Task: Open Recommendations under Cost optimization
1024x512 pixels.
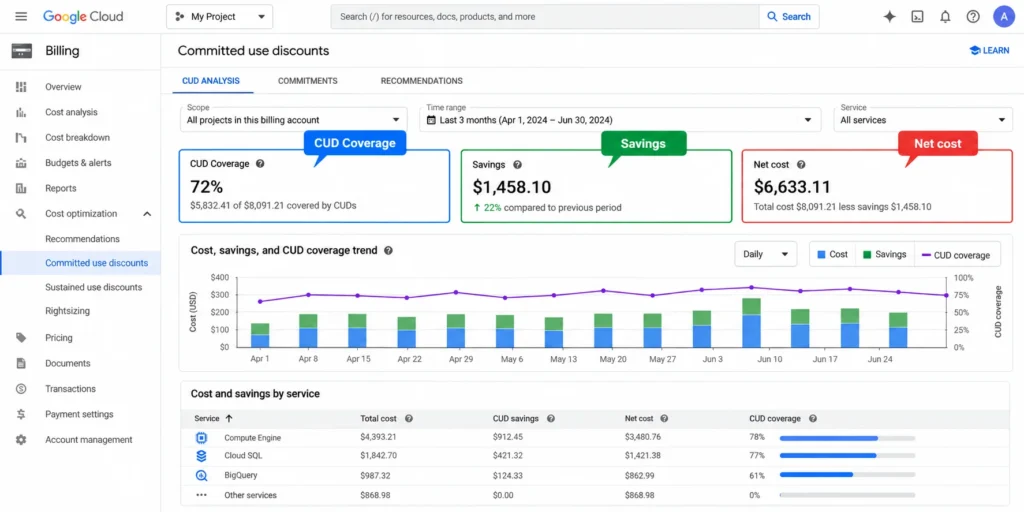Action: click(82, 239)
